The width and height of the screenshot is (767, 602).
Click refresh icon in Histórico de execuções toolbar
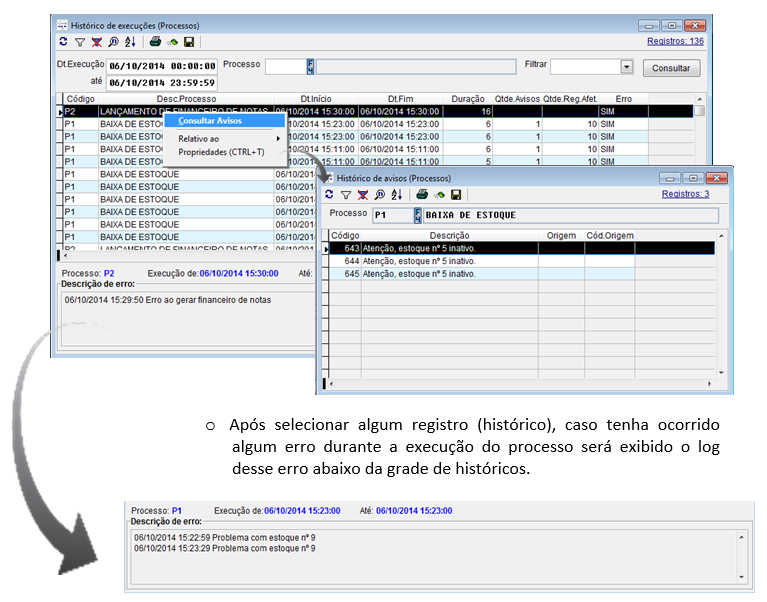64,42
